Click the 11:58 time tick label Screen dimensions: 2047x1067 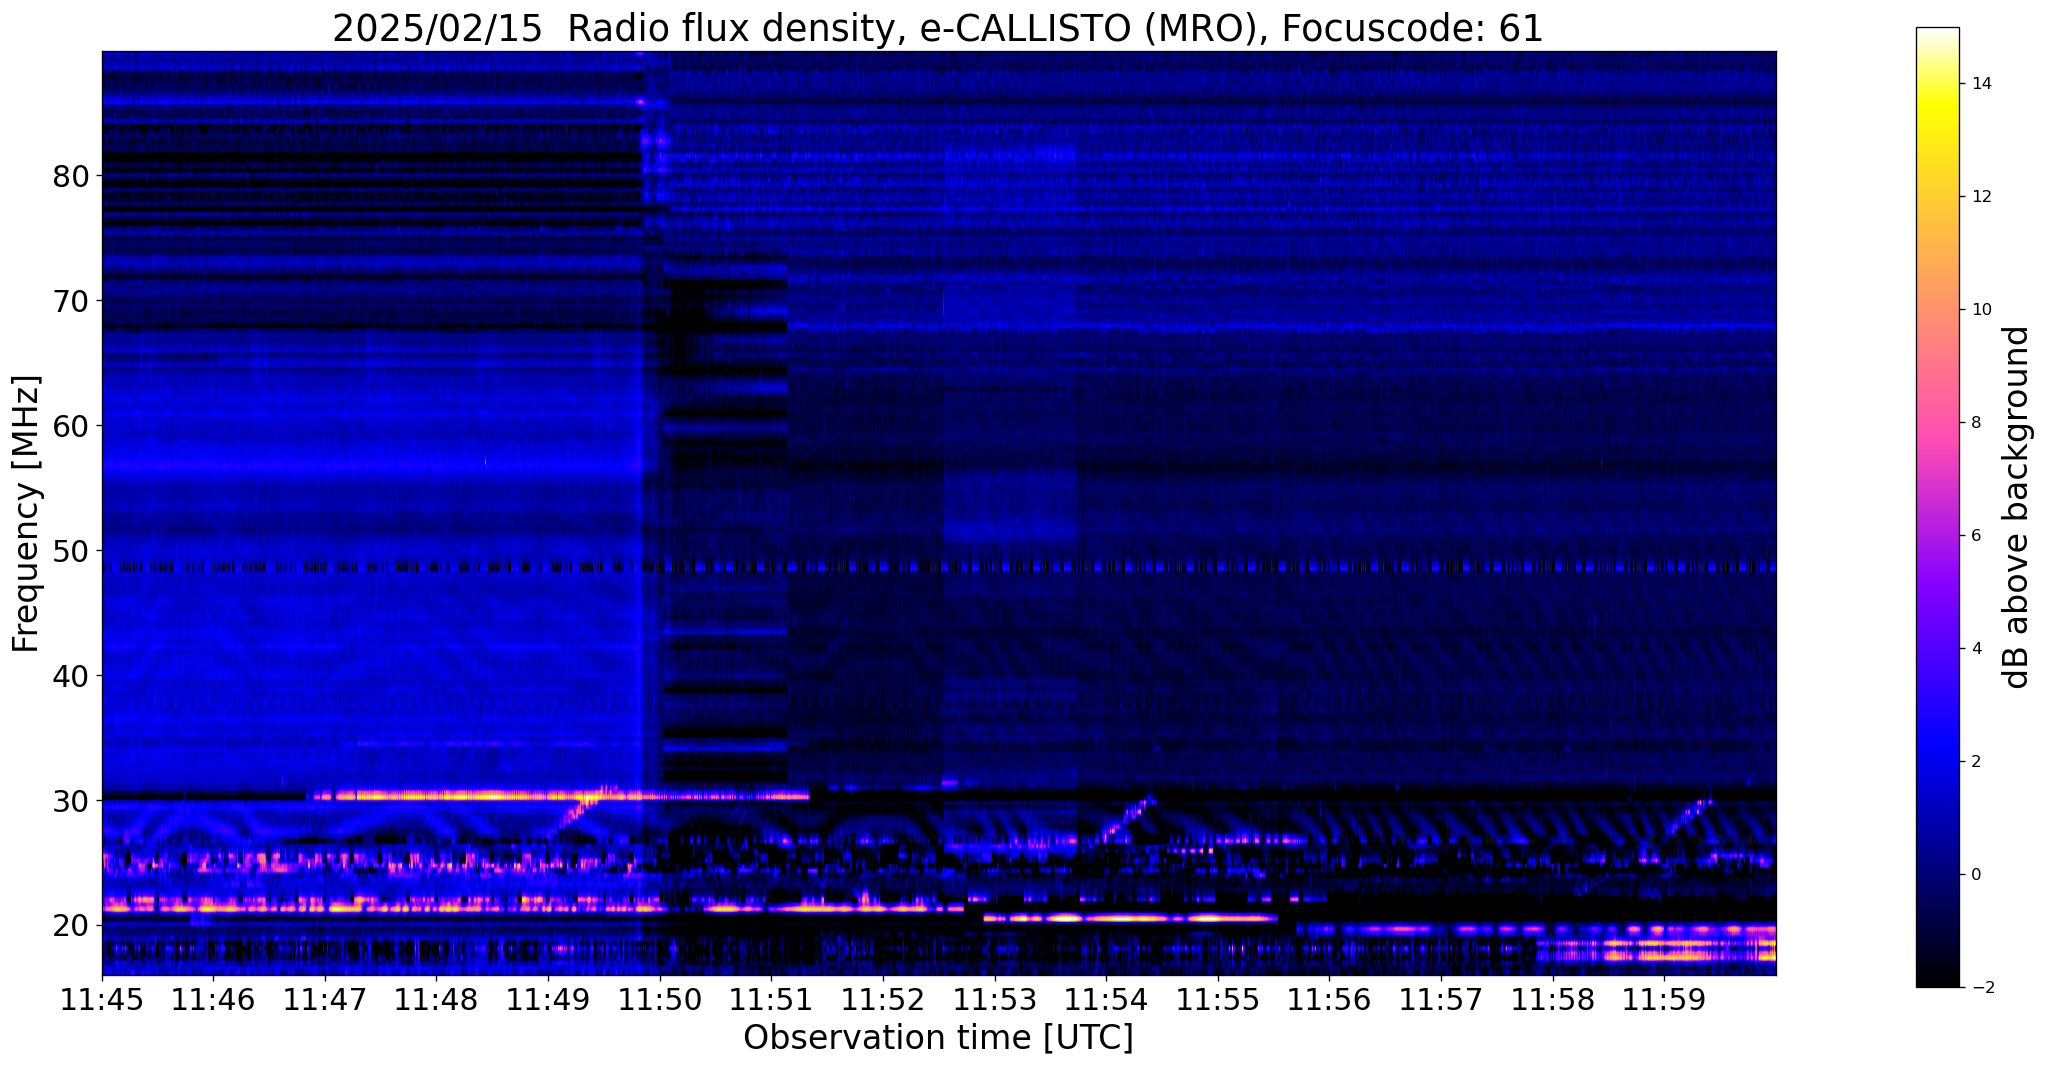(1551, 1000)
